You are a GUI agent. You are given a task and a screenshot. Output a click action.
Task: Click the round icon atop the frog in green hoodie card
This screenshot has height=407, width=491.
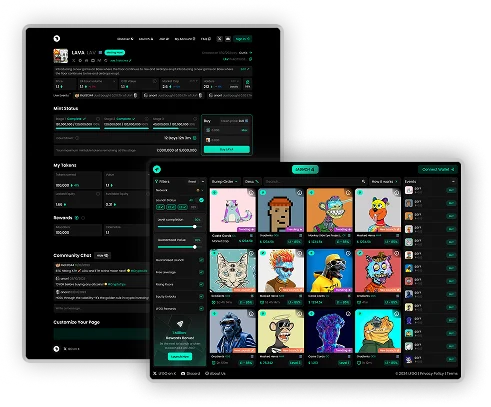(396, 314)
